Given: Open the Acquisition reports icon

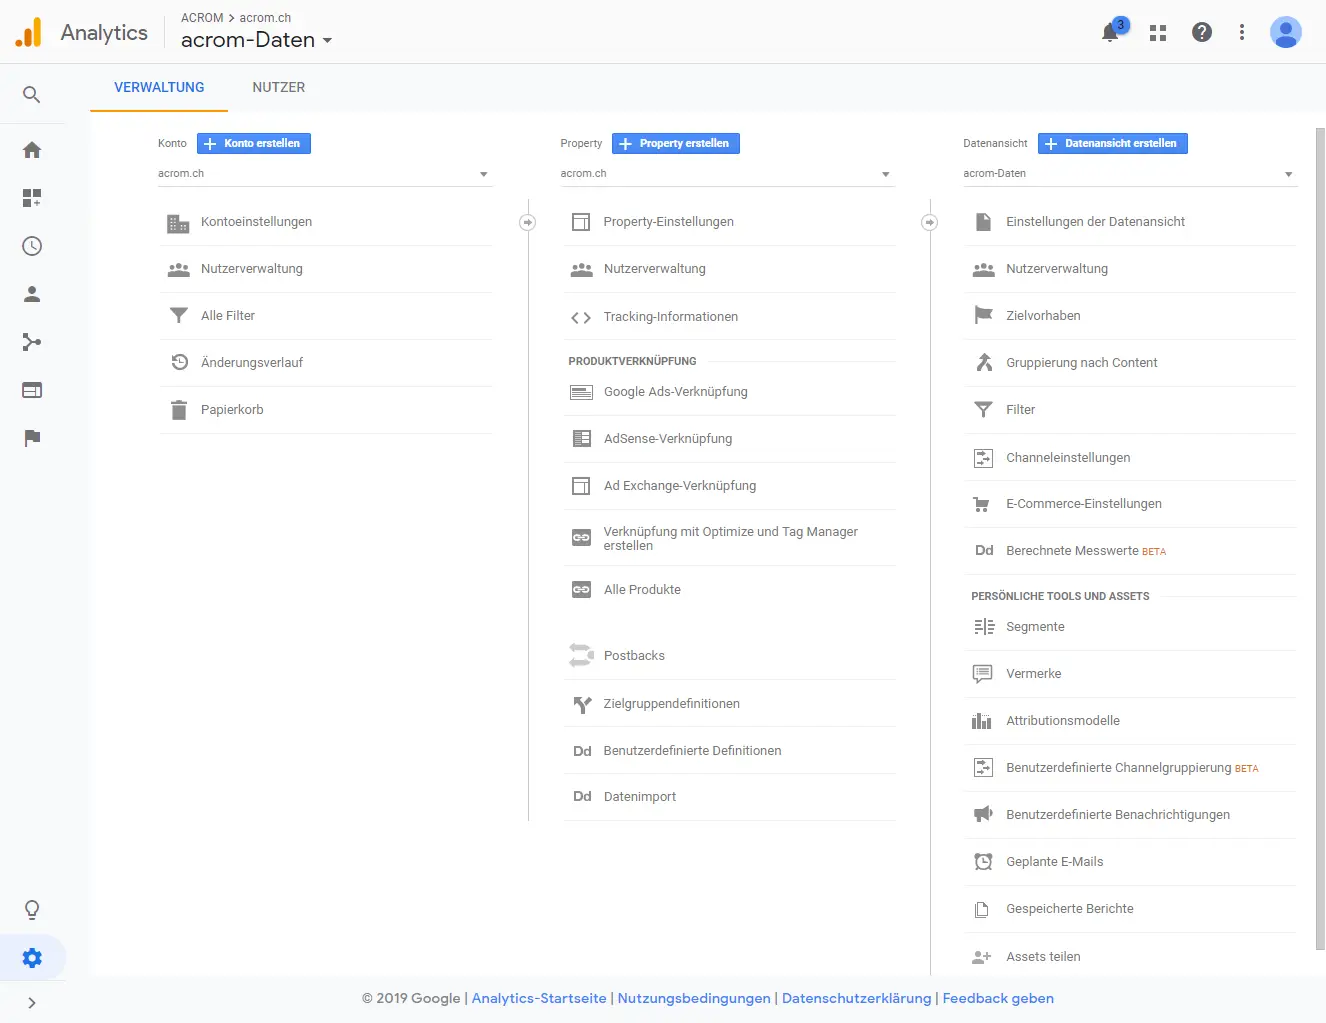Looking at the screenshot, I should point(31,342).
